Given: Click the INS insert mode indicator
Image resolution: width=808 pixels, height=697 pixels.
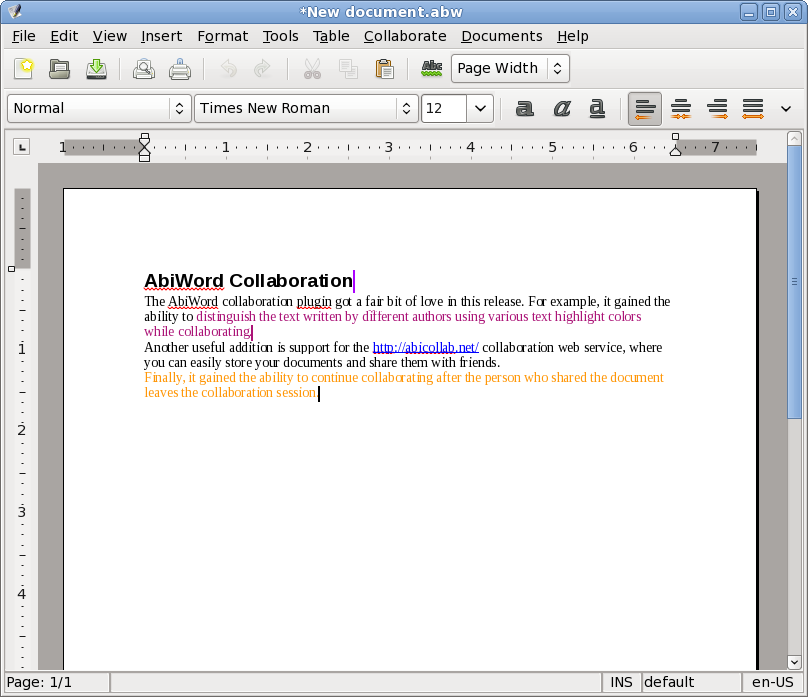Looking at the screenshot, I should pos(621,682).
